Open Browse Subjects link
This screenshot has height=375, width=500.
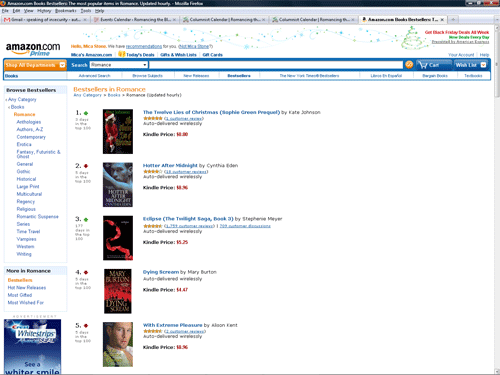147,76
